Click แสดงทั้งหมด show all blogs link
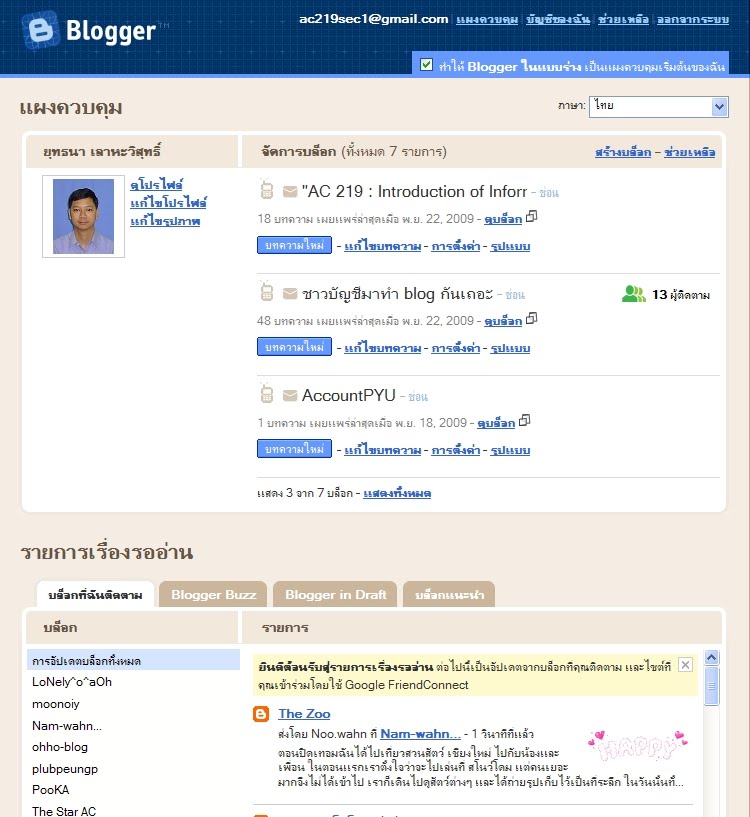The height and width of the screenshot is (817, 750). tap(397, 493)
